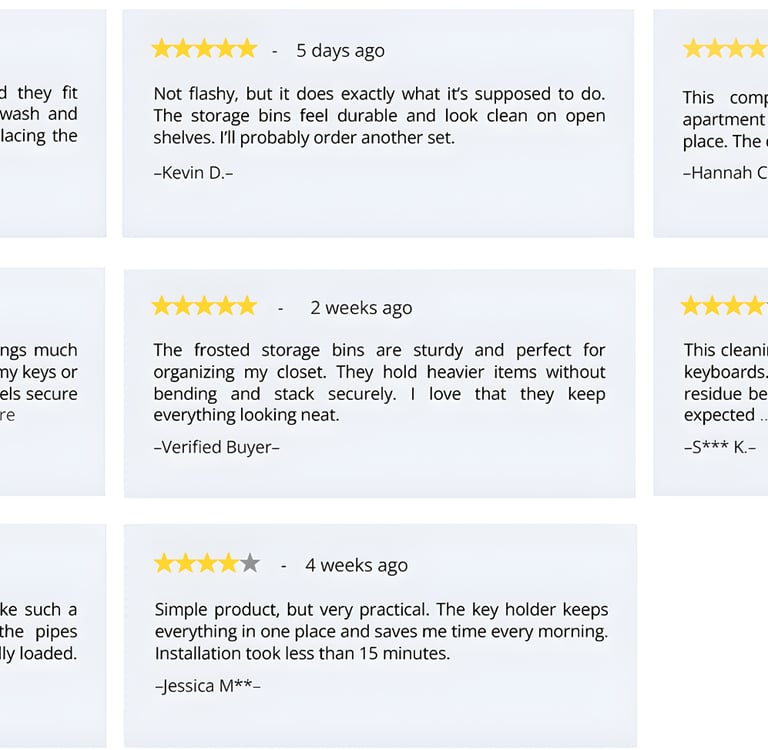Click the "Not flashy" review text

379,115
